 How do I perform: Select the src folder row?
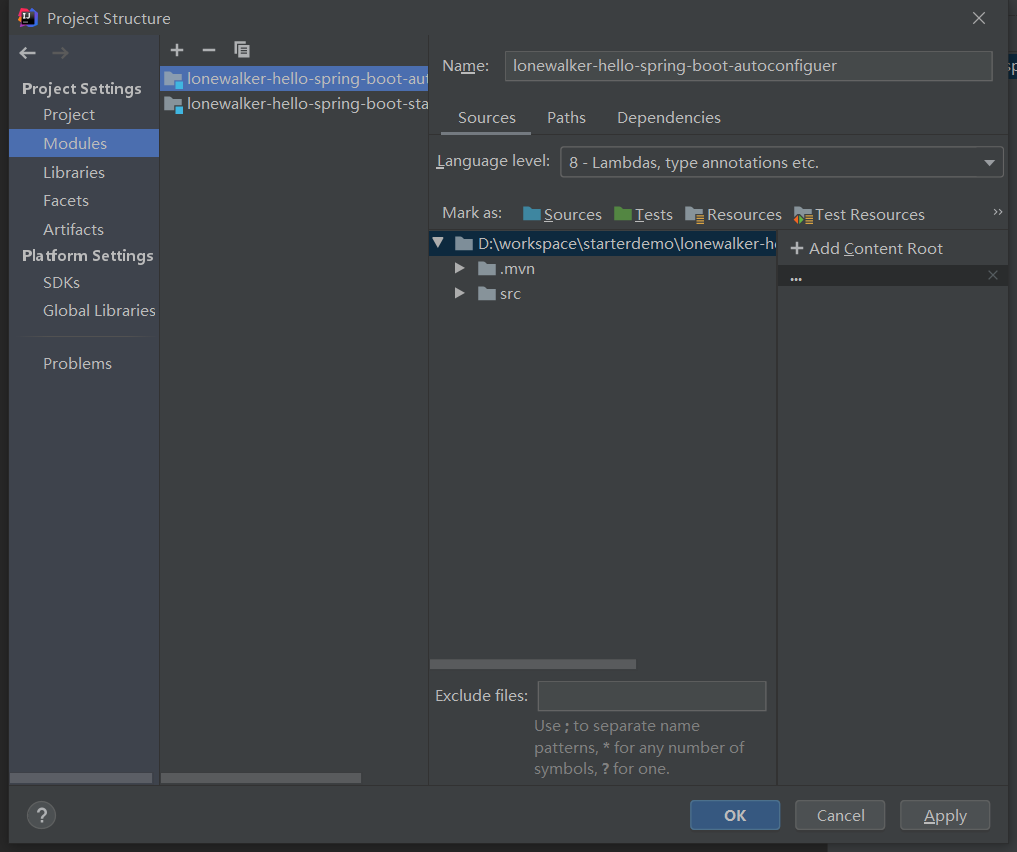603,293
